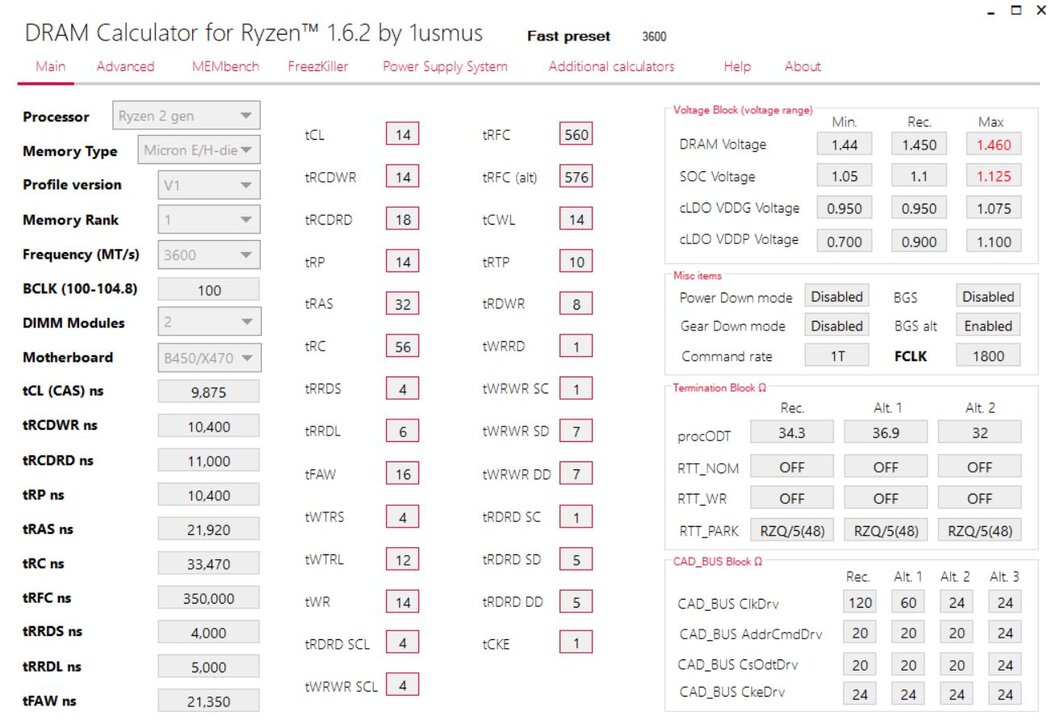The image size is (1052, 720).
Task: Expand the Memory Type dropdown
Action: point(199,150)
